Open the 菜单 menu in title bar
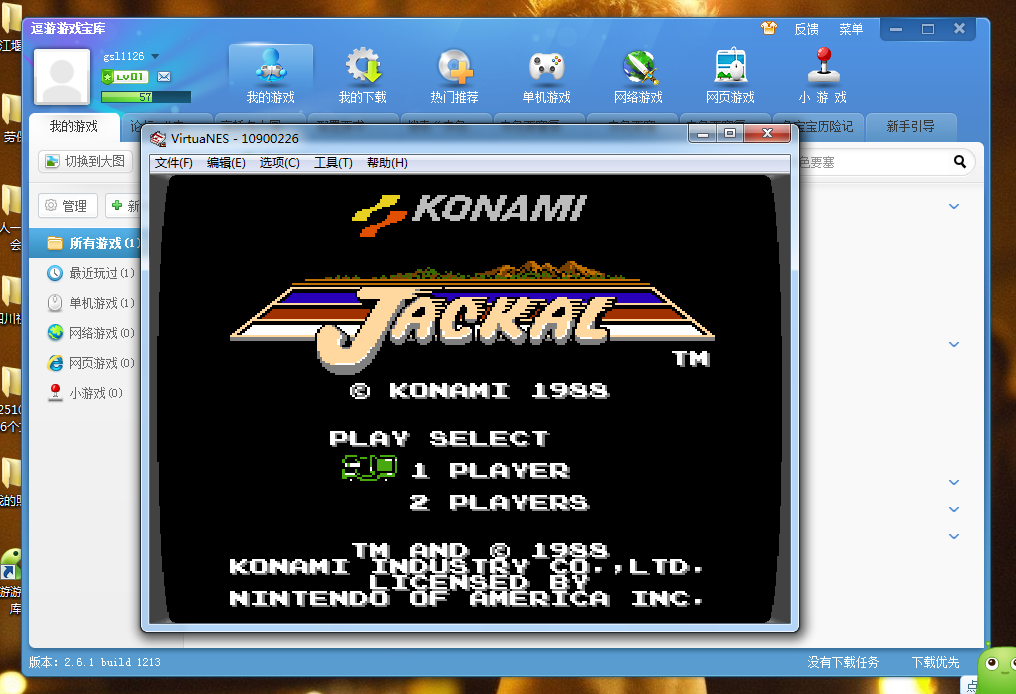Screen dimensions: 1016x694 click(x=851, y=29)
